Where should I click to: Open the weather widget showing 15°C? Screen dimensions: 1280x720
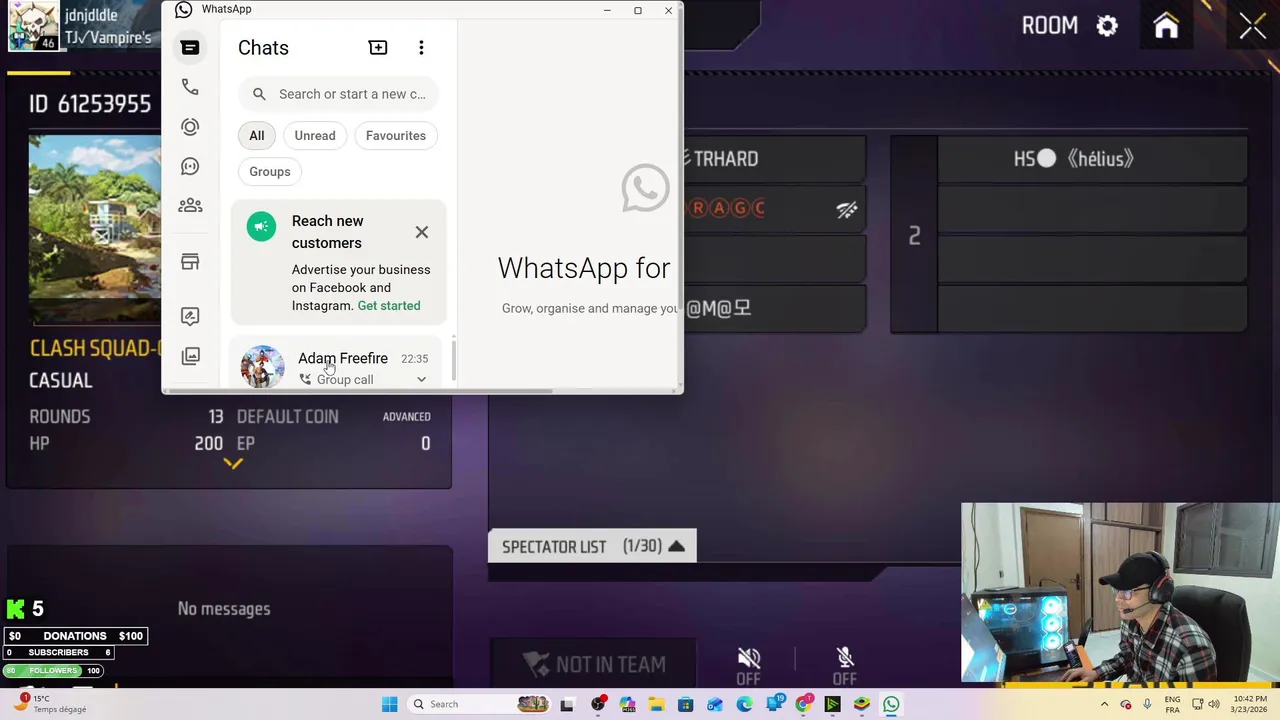point(50,704)
